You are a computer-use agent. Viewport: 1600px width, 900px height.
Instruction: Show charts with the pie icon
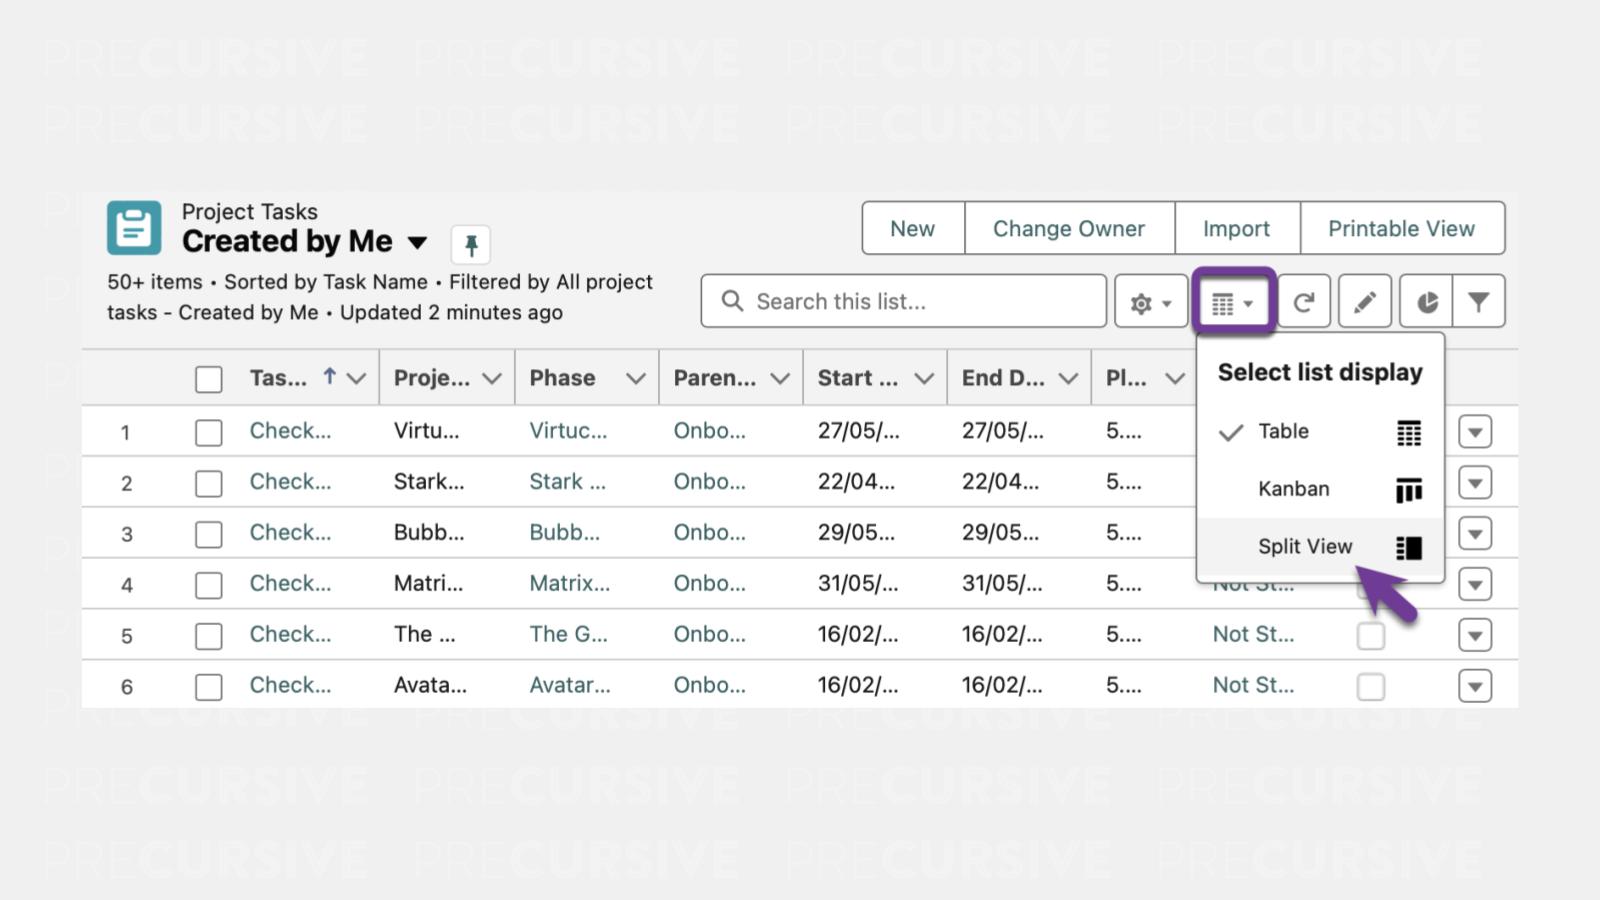[x=1427, y=302]
